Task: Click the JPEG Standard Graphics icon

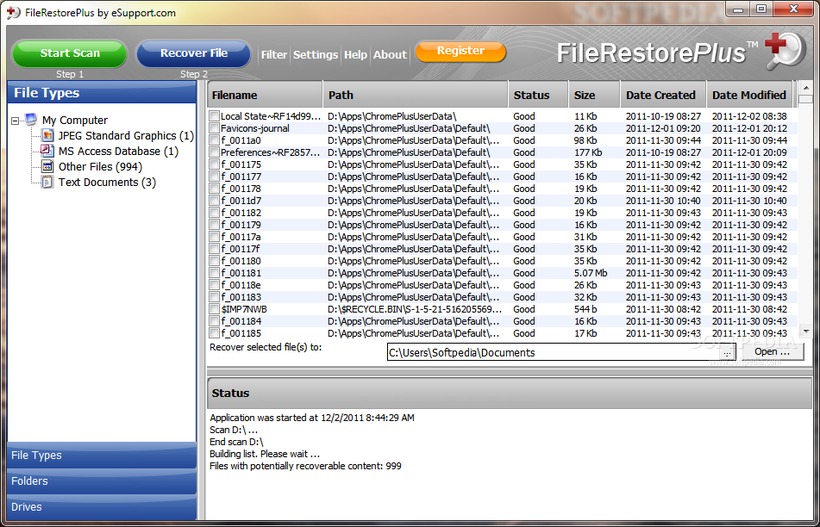Action: click(47, 135)
